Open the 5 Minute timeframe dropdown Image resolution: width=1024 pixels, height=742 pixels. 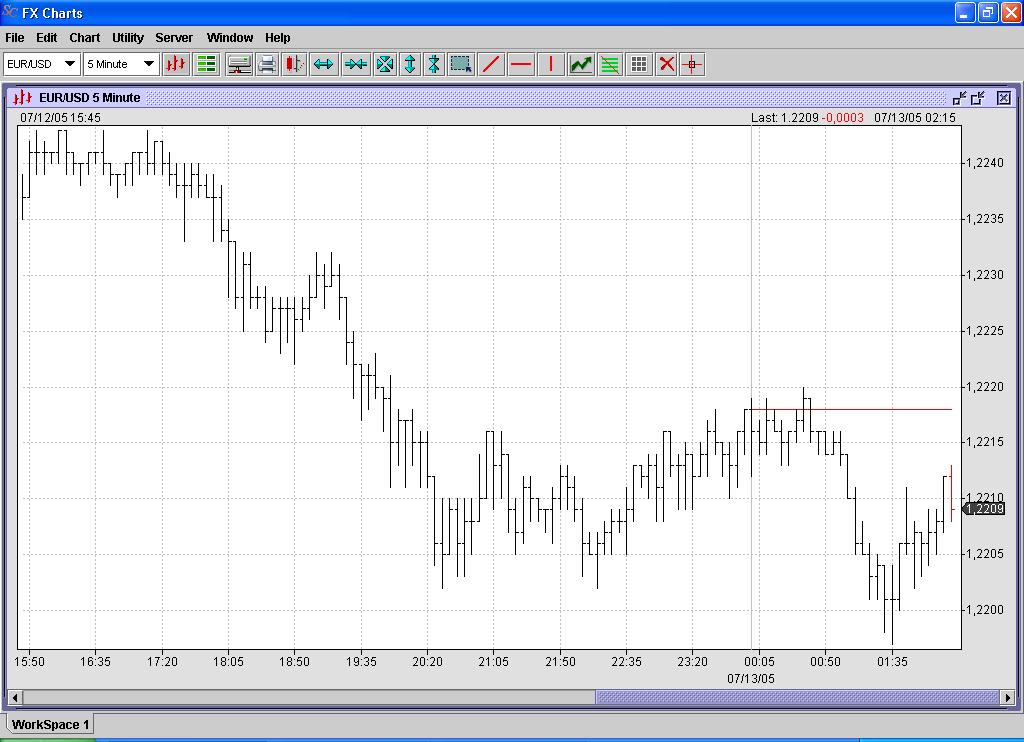point(121,64)
